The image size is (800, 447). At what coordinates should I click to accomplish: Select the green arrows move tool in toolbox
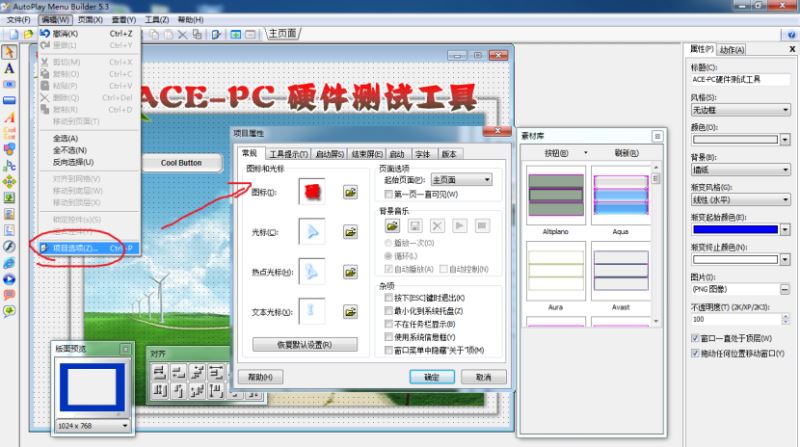9,182
